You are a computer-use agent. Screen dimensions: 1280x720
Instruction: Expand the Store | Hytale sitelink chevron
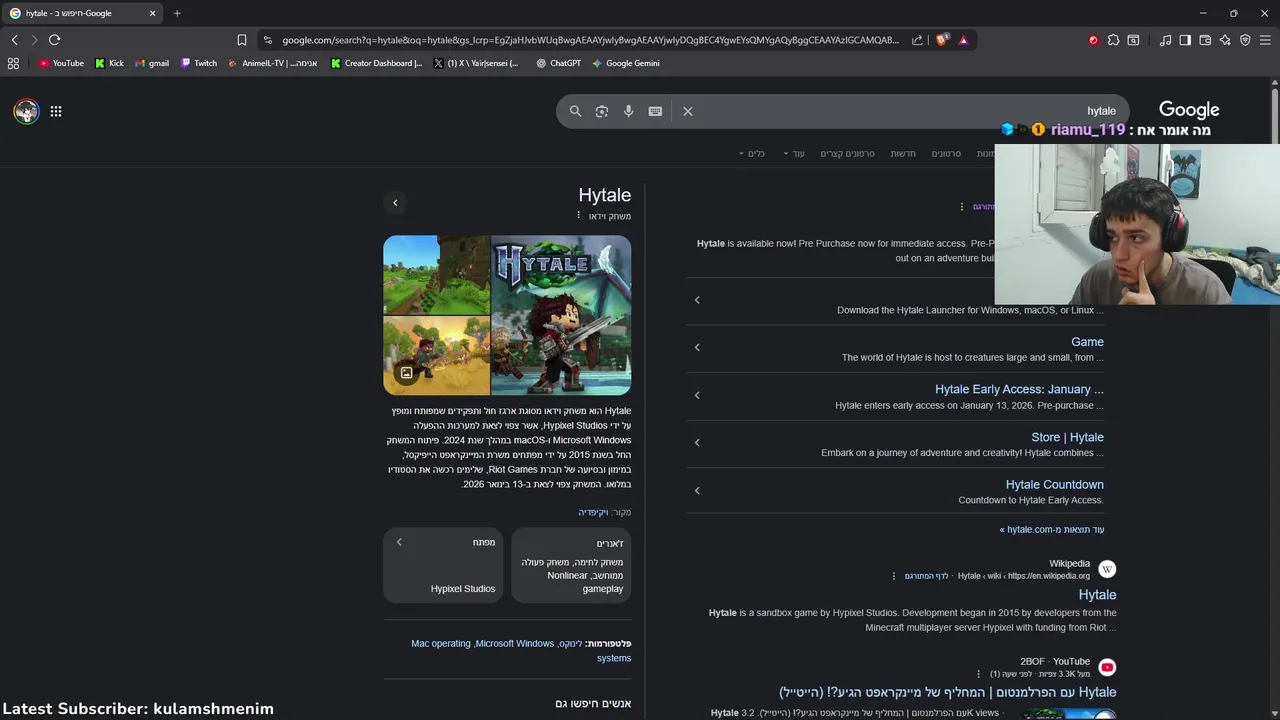coord(697,442)
